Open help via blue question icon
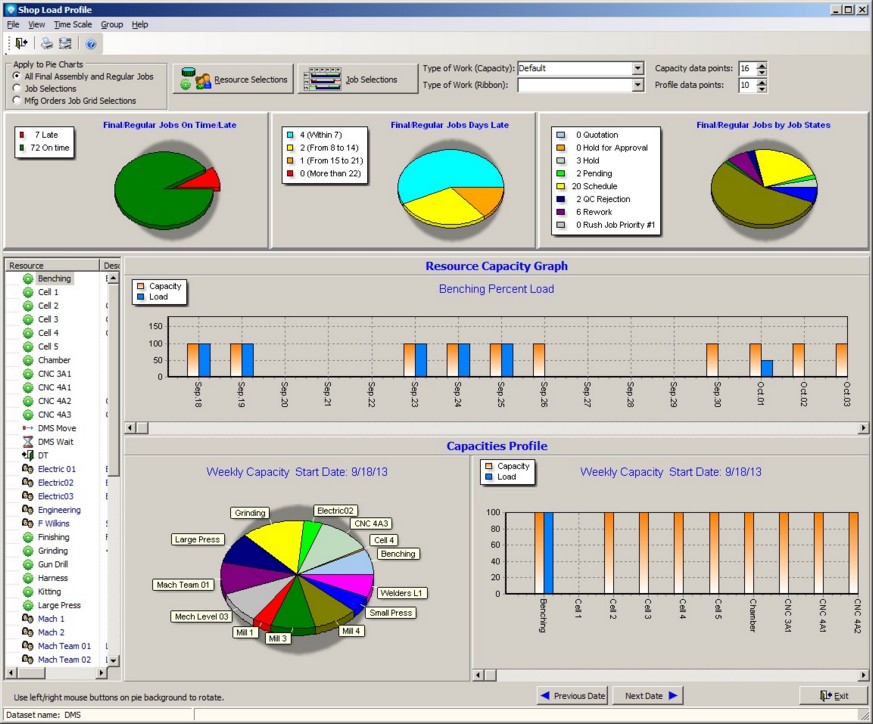873x724 pixels. click(x=90, y=43)
